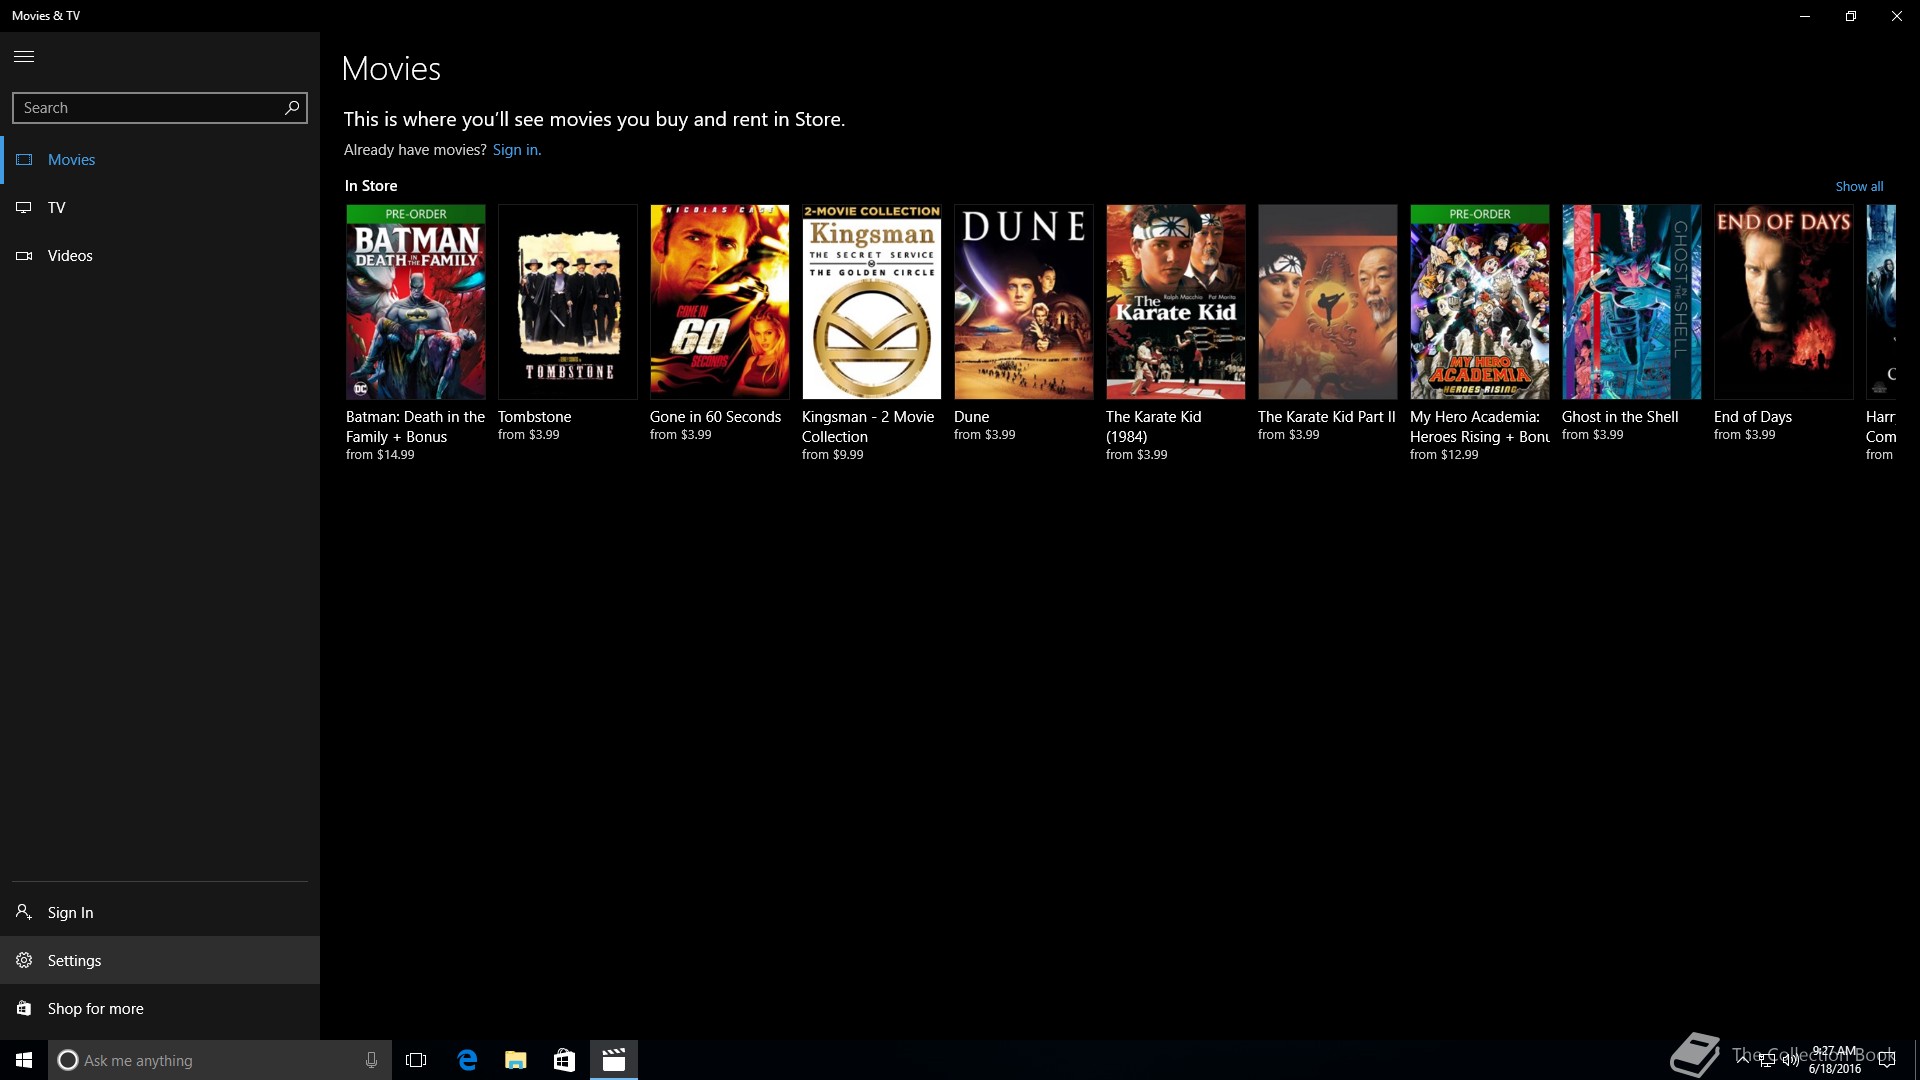
Task: Open Microsoft Edge from taskbar
Action: pos(467,1060)
